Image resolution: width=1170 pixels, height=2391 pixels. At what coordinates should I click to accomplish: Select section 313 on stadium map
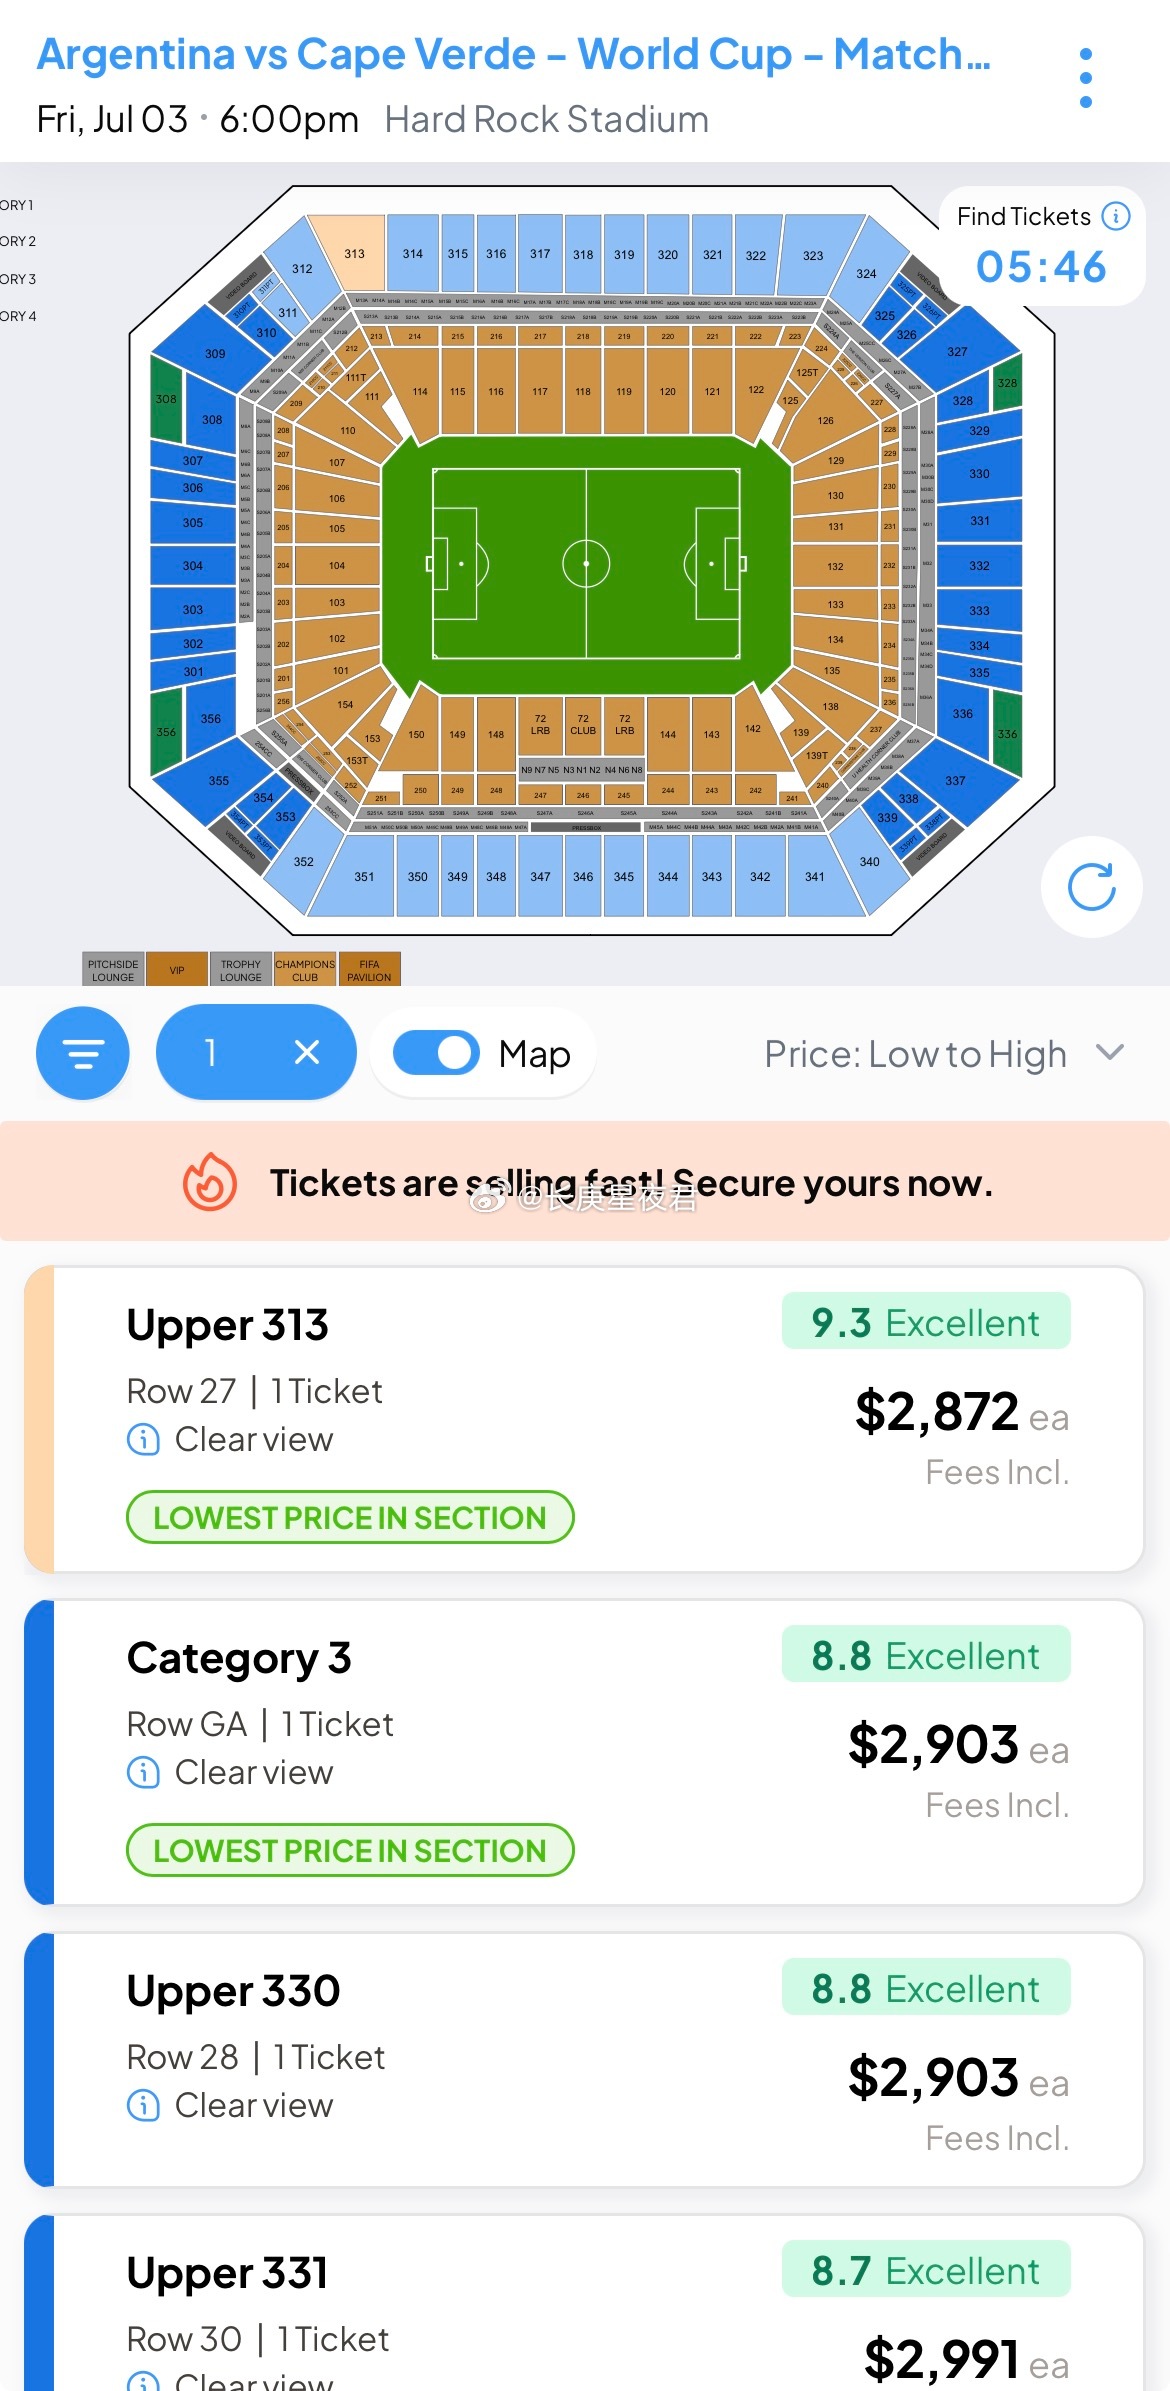[x=352, y=252]
